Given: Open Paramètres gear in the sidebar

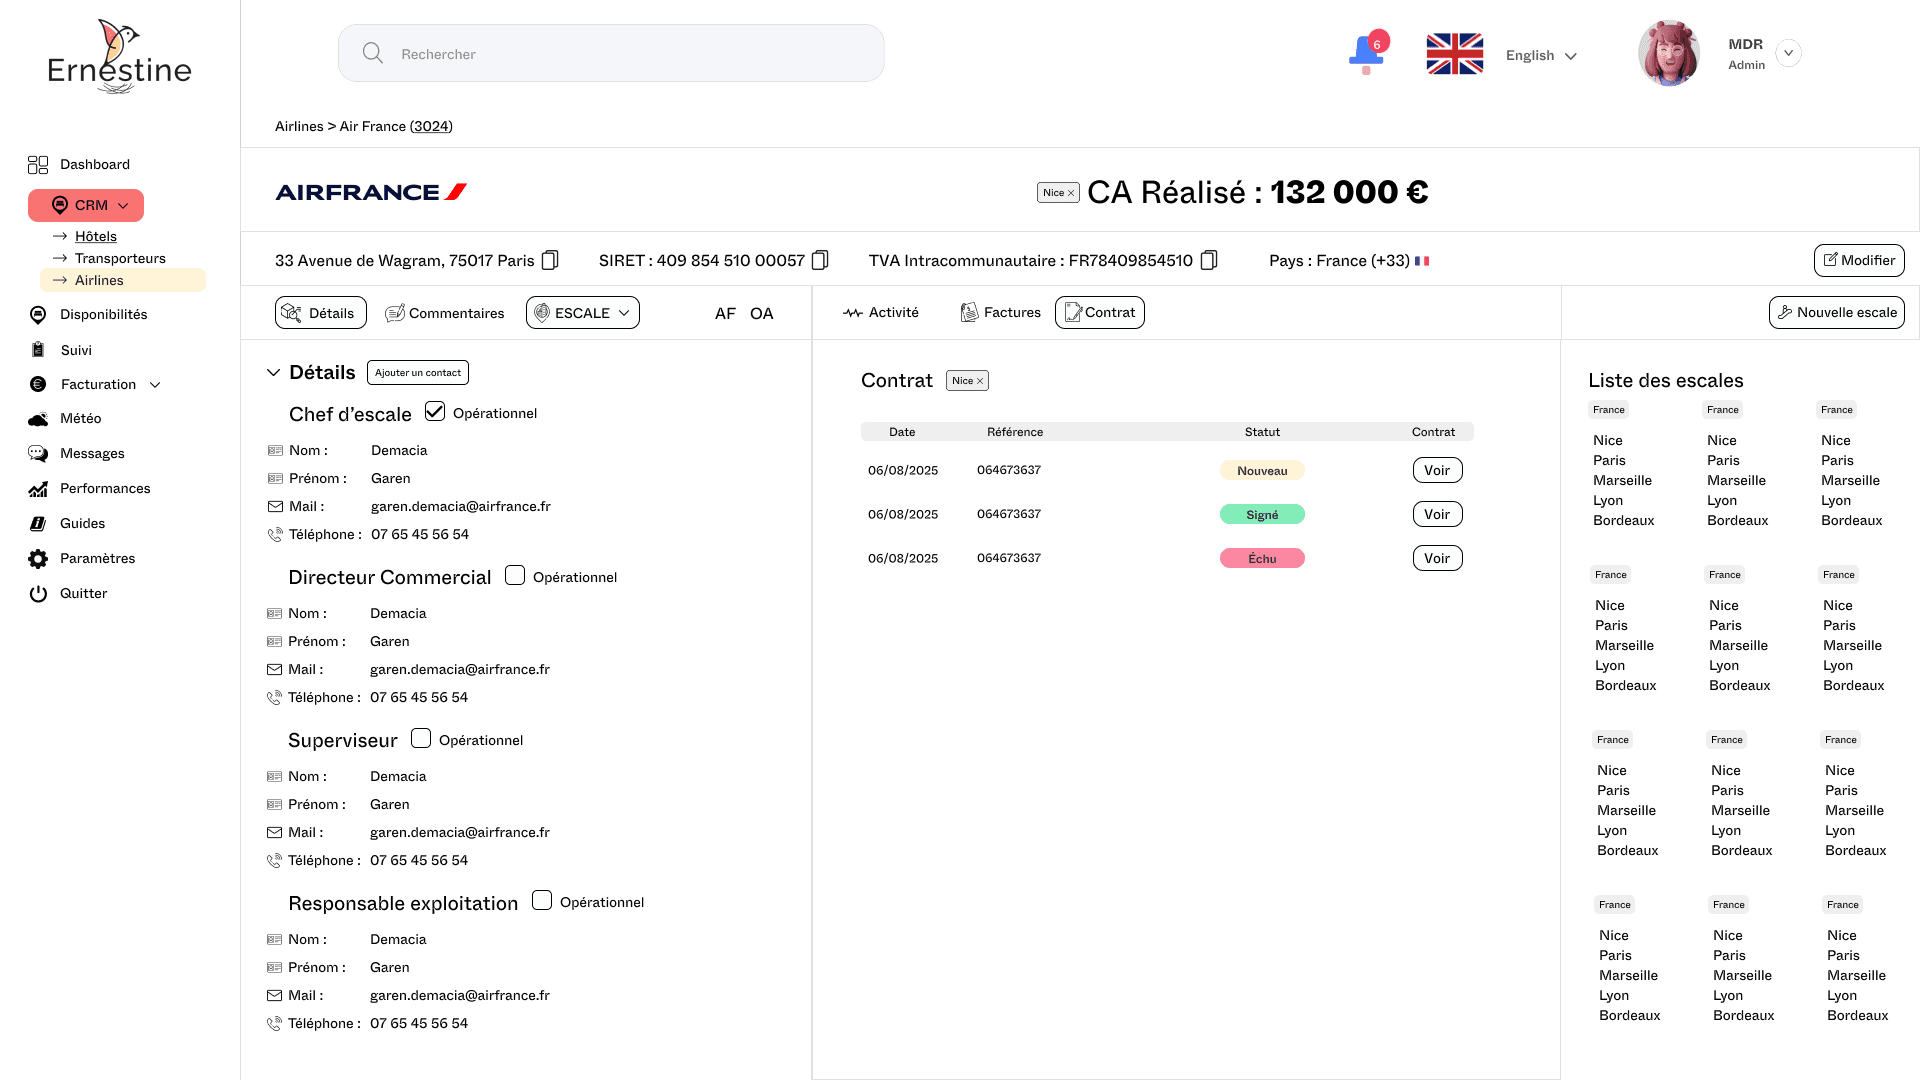Looking at the screenshot, I should tap(39, 558).
